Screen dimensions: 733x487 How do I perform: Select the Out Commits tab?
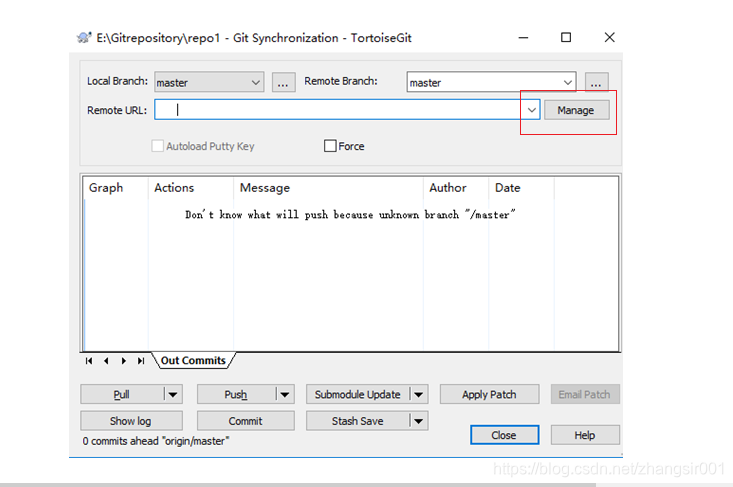(x=193, y=360)
